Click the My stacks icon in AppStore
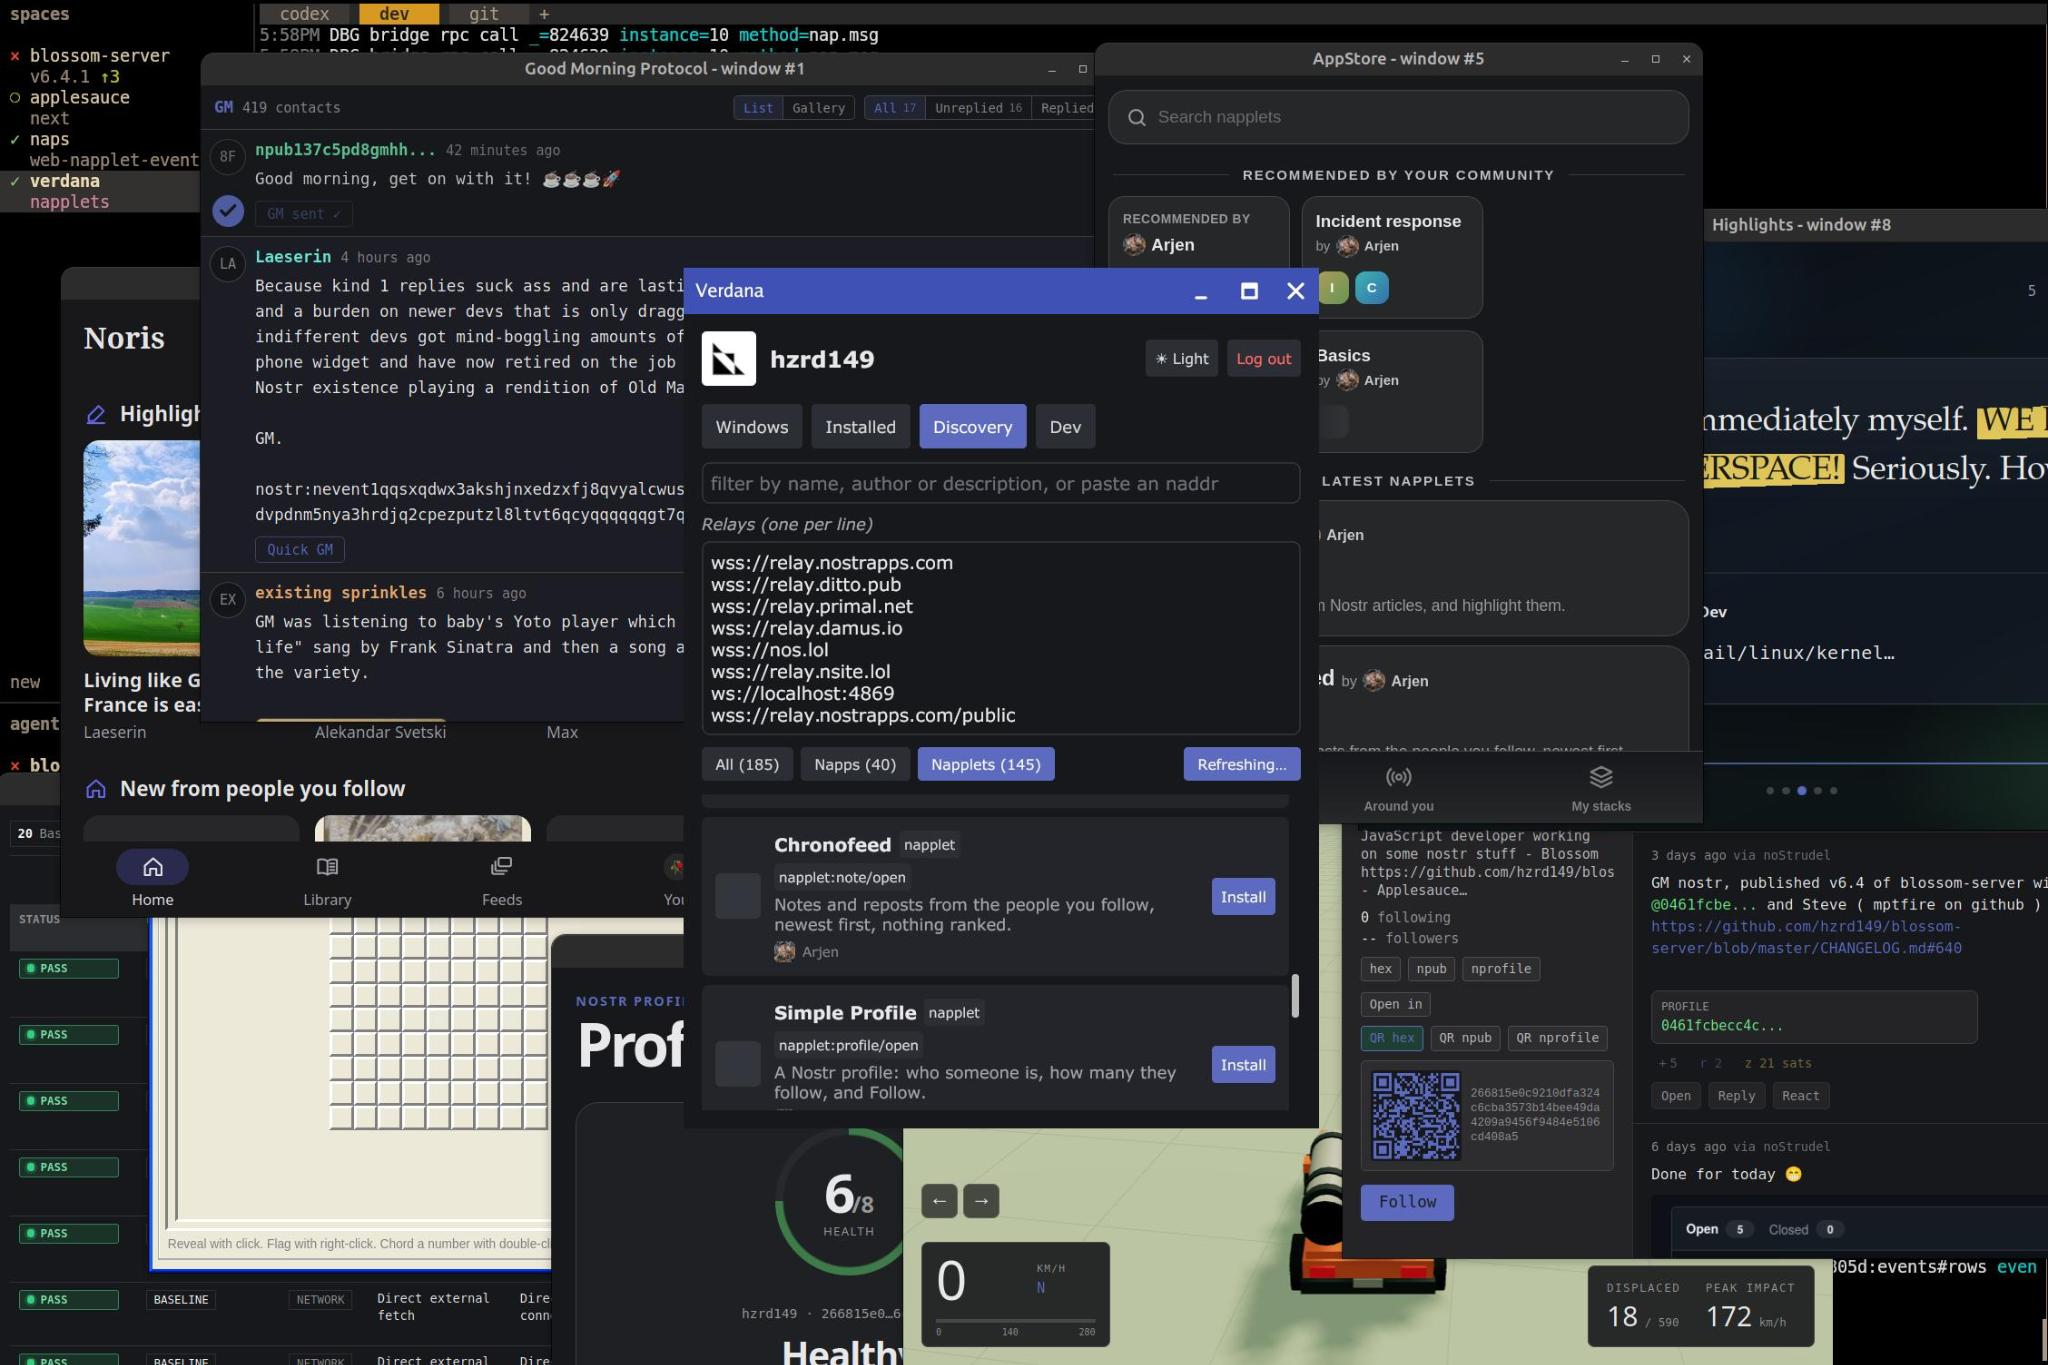Screen dimensions: 2048x1365 pyautogui.click(x=1601, y=777)
